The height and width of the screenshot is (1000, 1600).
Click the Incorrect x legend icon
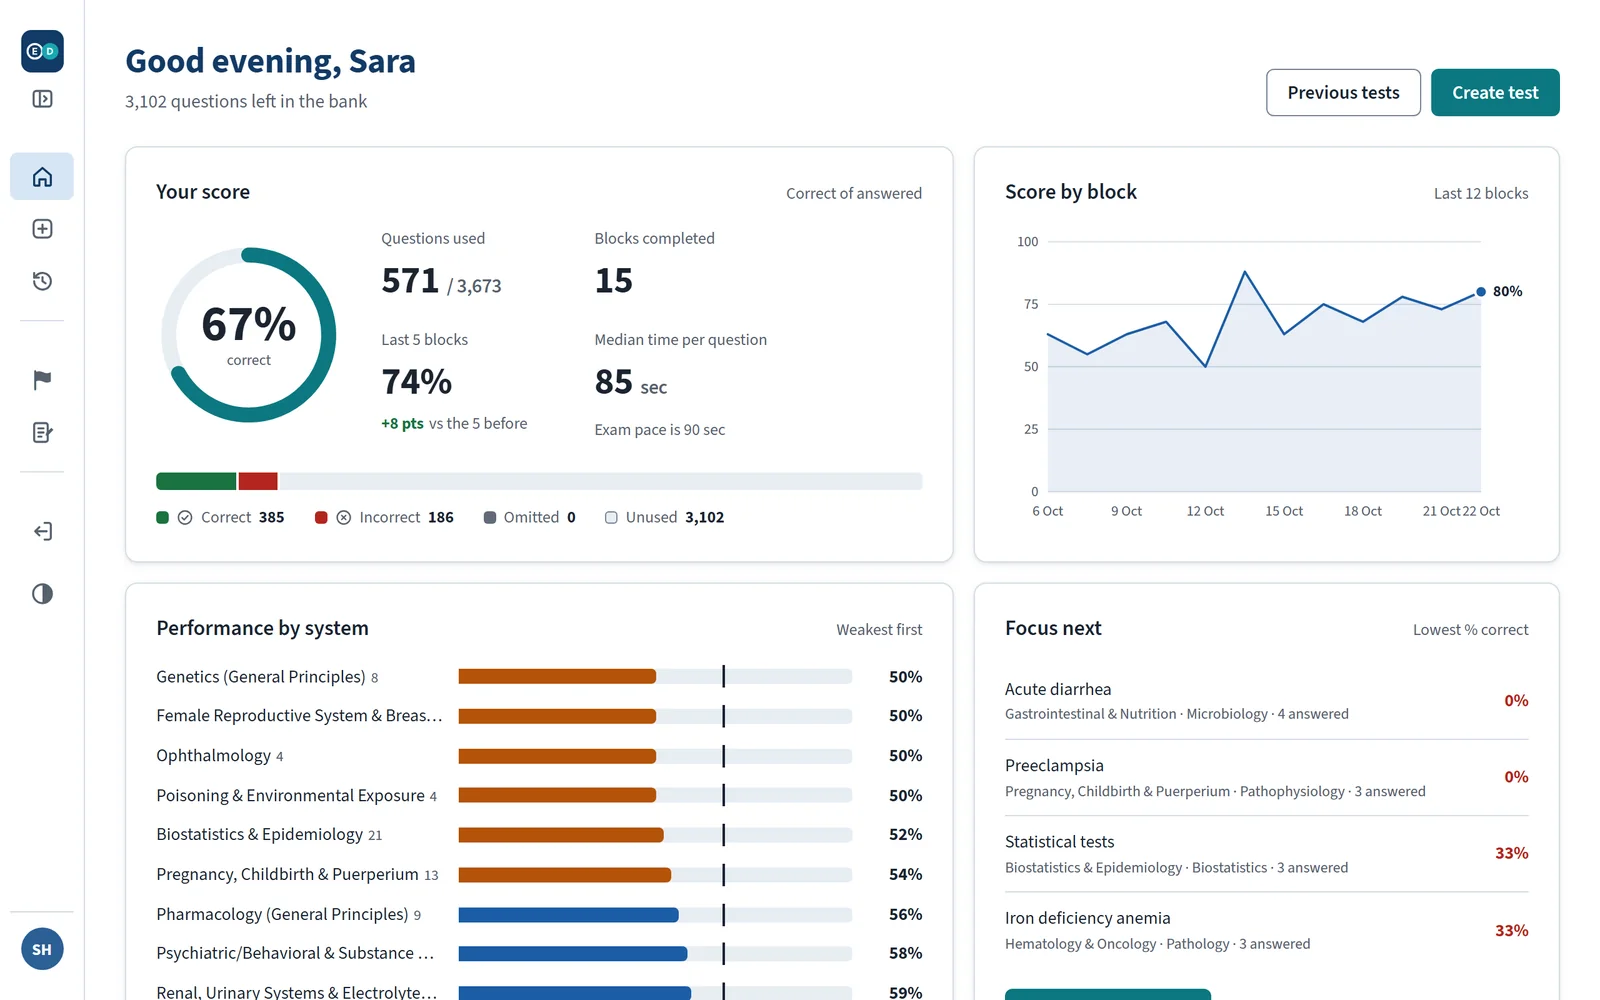(344, 517)
